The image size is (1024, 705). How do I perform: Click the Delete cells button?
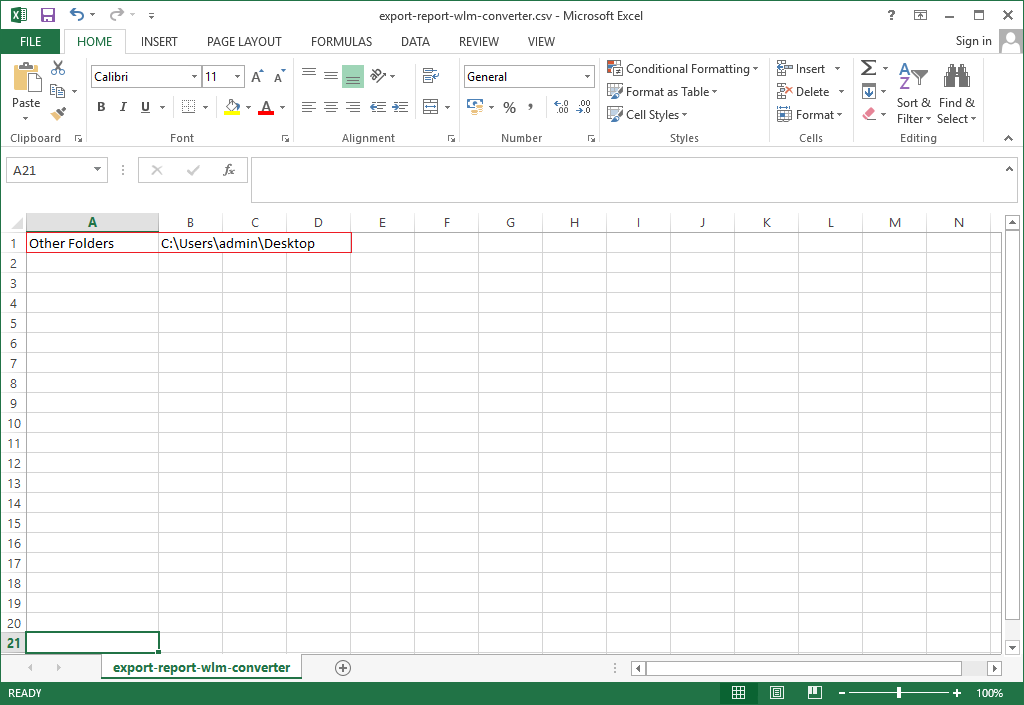[803, 91]
